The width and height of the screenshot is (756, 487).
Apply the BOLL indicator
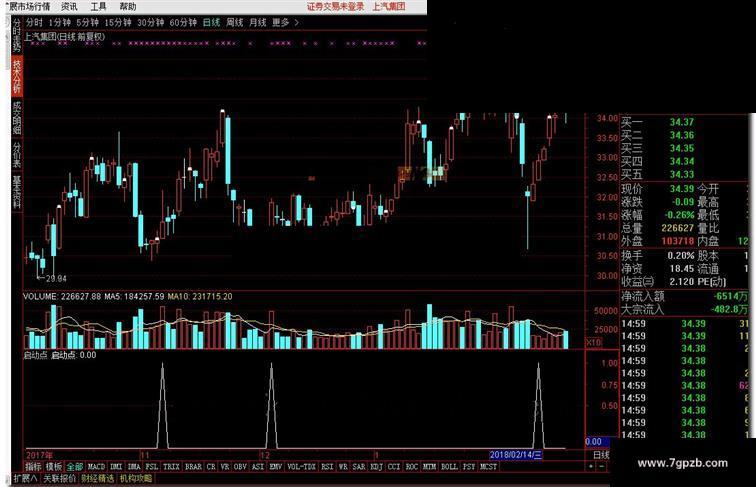coord(449,467)
